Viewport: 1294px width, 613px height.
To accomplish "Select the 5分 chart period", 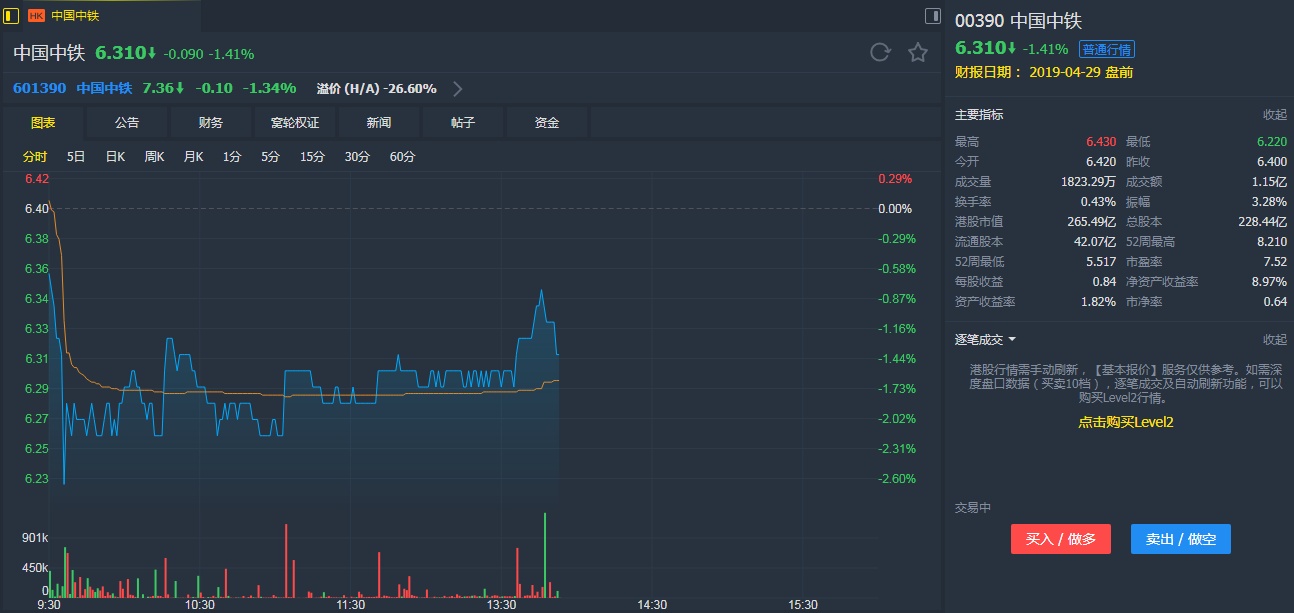I will coord(270,157).
